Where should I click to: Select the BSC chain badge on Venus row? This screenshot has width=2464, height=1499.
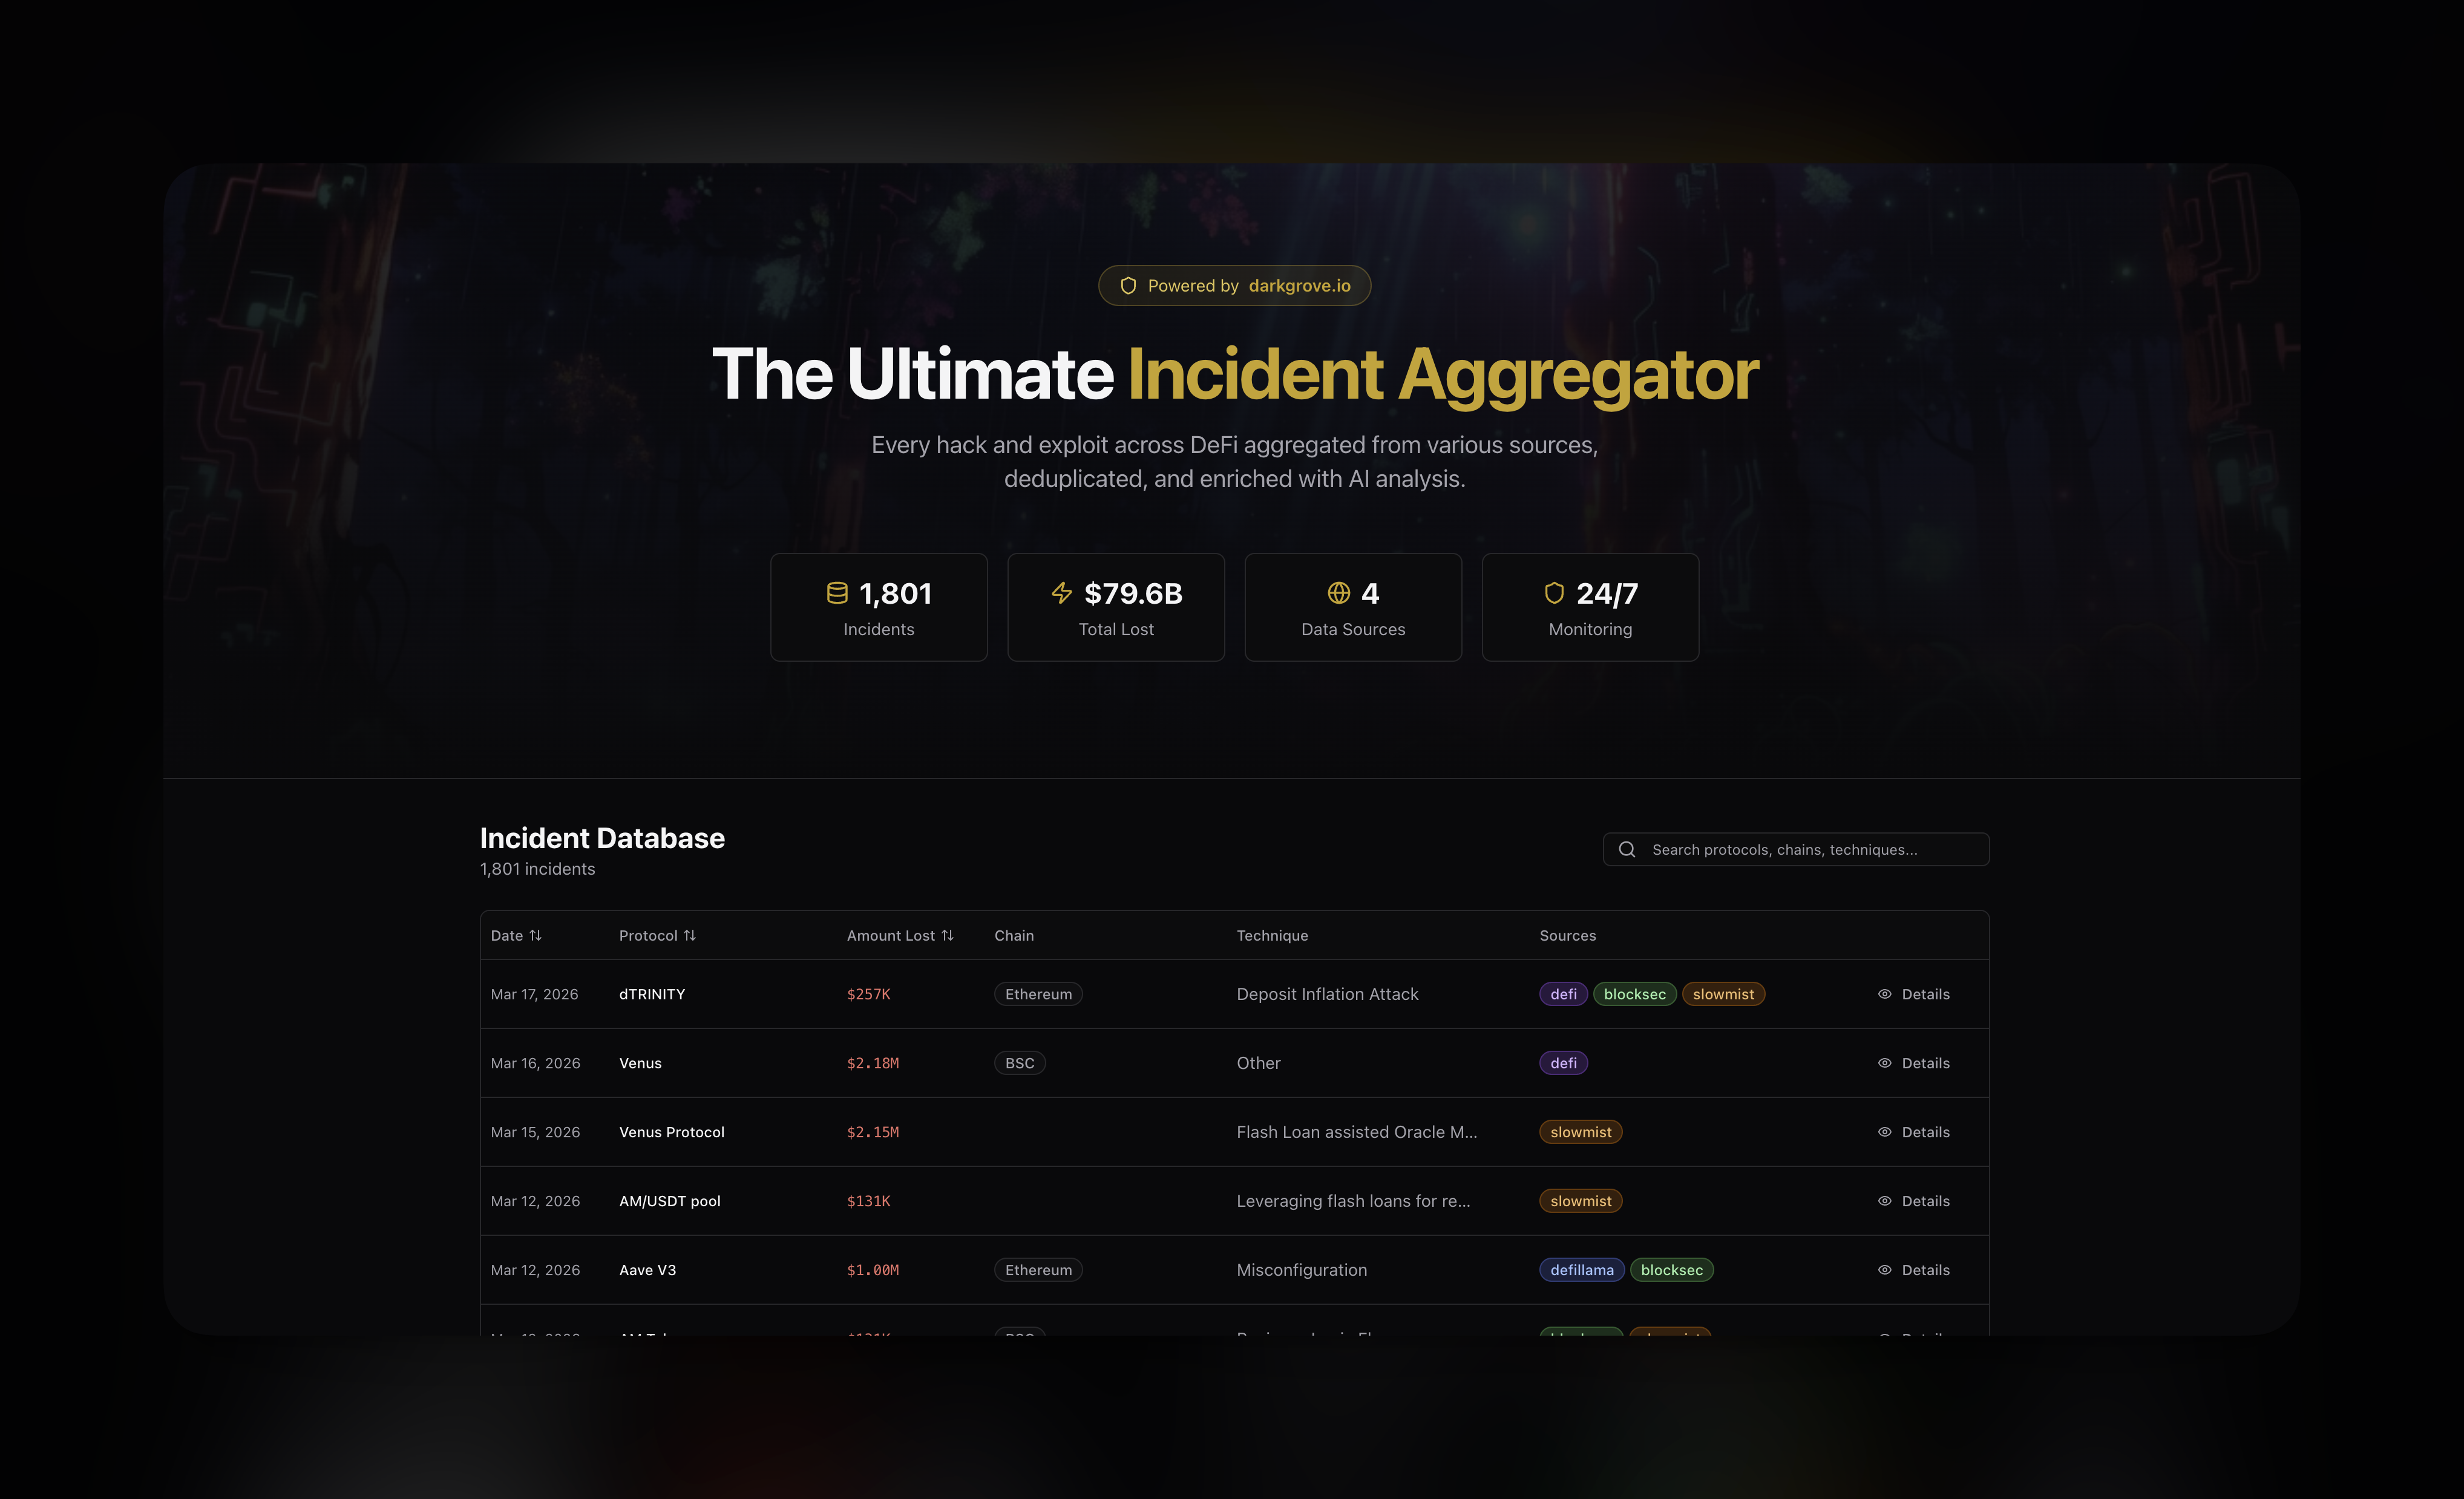click(x=1020, y=1063)
